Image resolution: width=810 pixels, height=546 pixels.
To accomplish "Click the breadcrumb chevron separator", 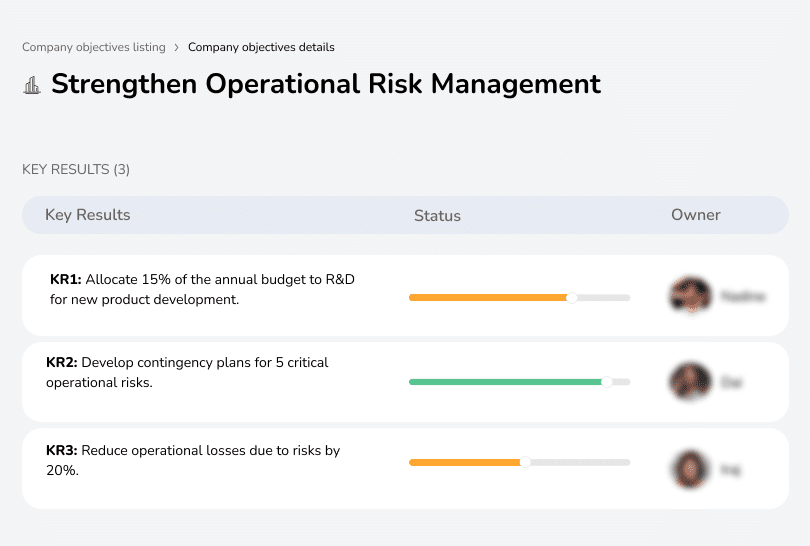I will pyautogui.click(x=177, y=48).
